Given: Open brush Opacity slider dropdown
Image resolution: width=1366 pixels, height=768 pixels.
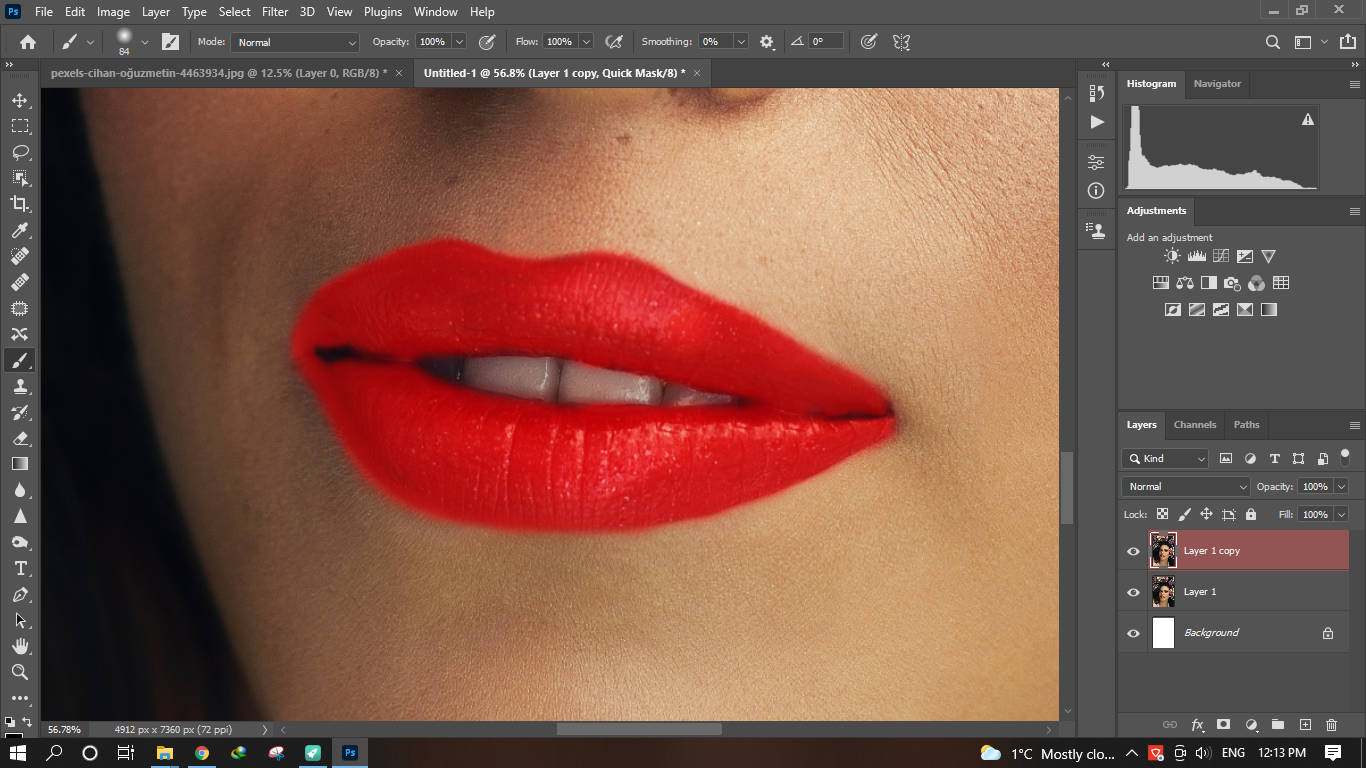Looking at the screenshot, I should tap(459, 42).
